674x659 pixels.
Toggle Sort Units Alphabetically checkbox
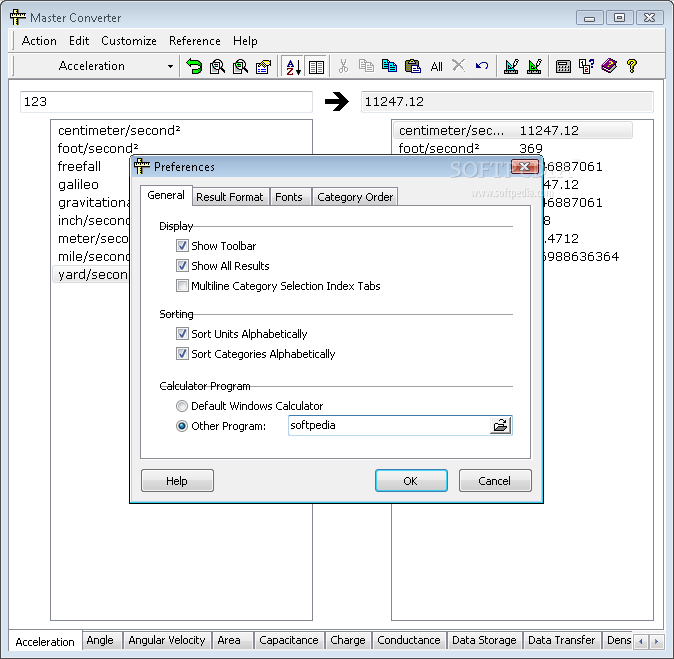pyautogui.click(x=182, y=334)
